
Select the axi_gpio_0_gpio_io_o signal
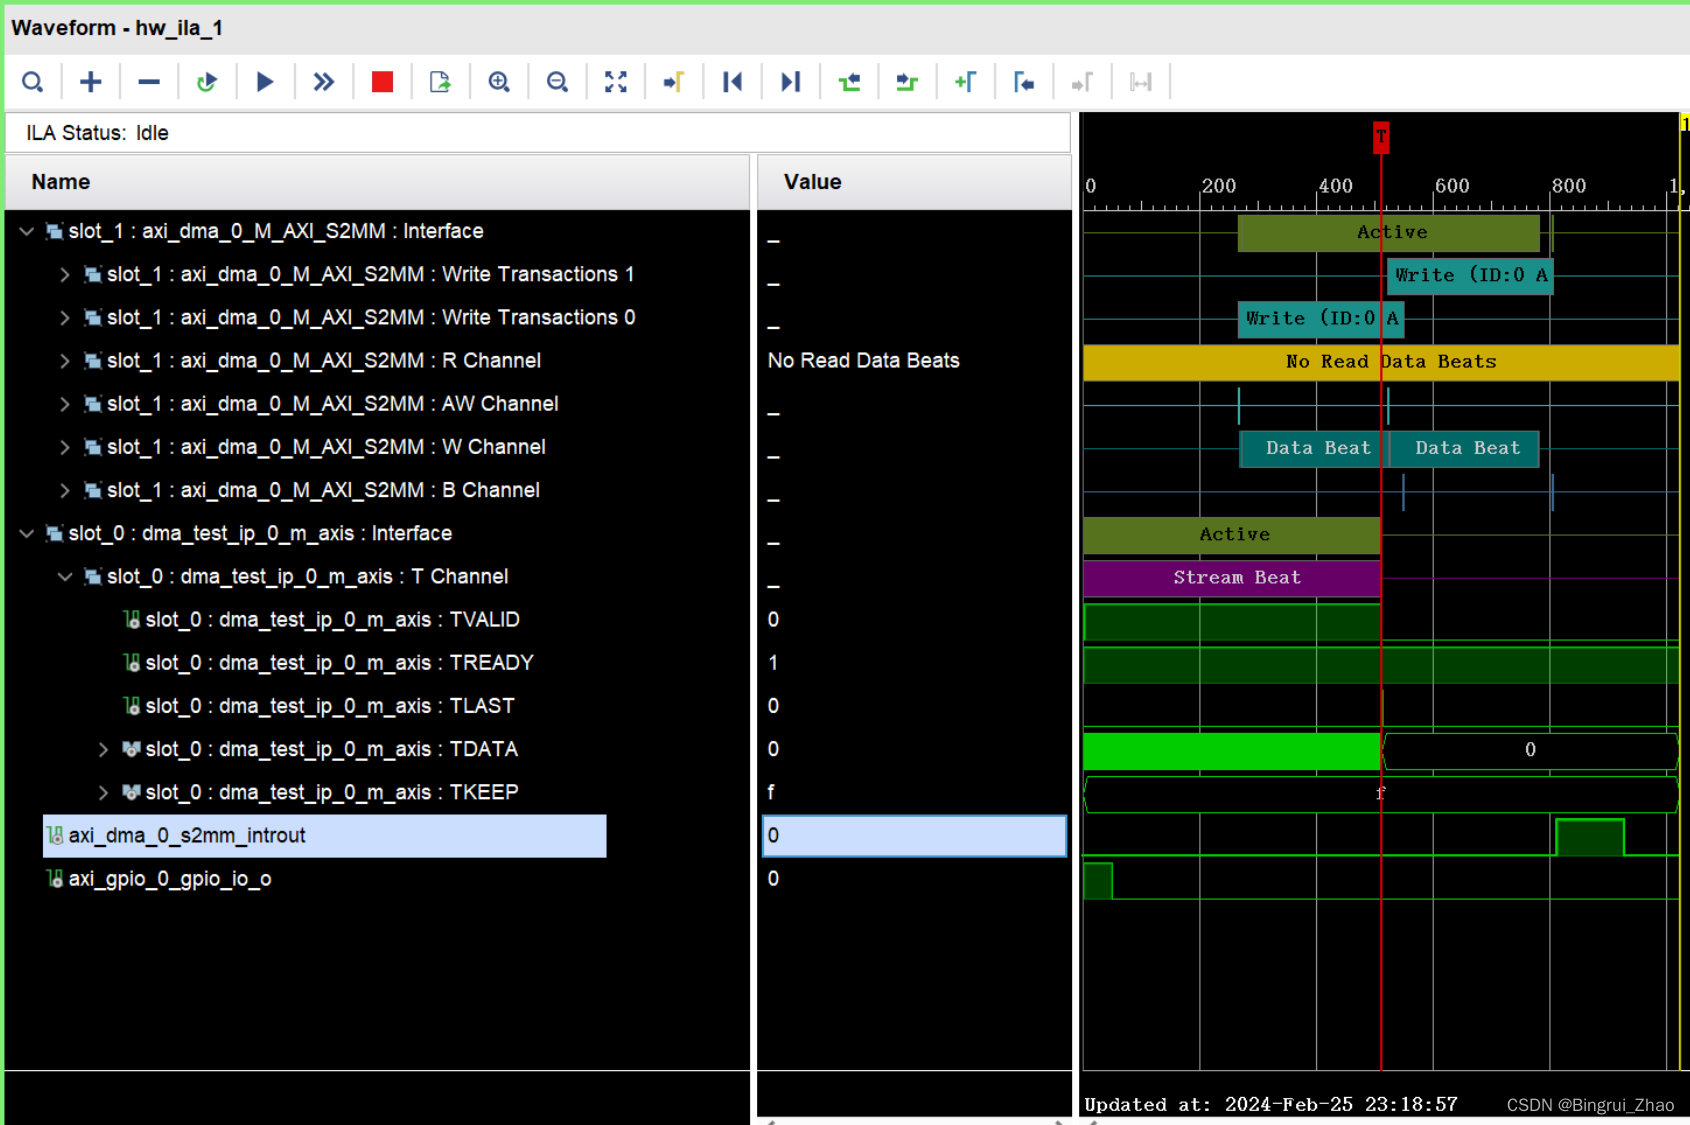[x=169, y=878]
